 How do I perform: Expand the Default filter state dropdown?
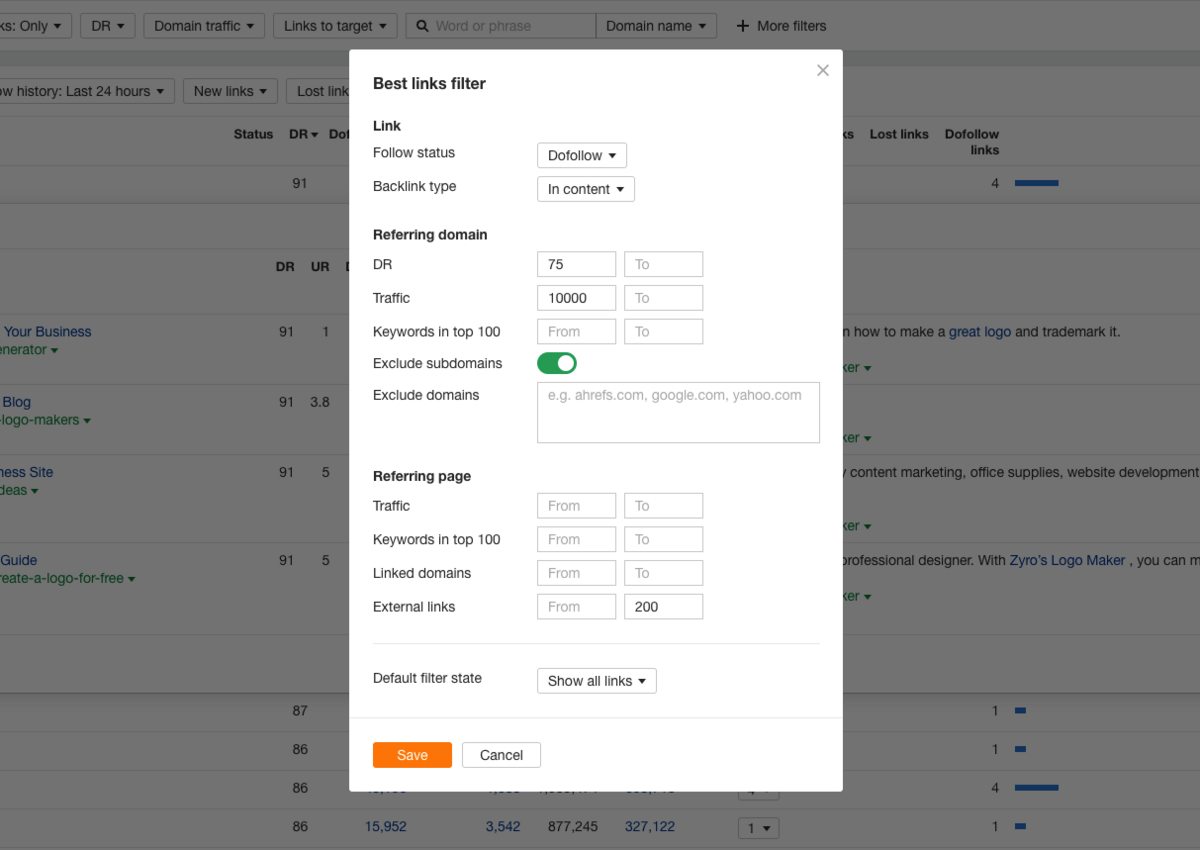(x=596, y=681)
